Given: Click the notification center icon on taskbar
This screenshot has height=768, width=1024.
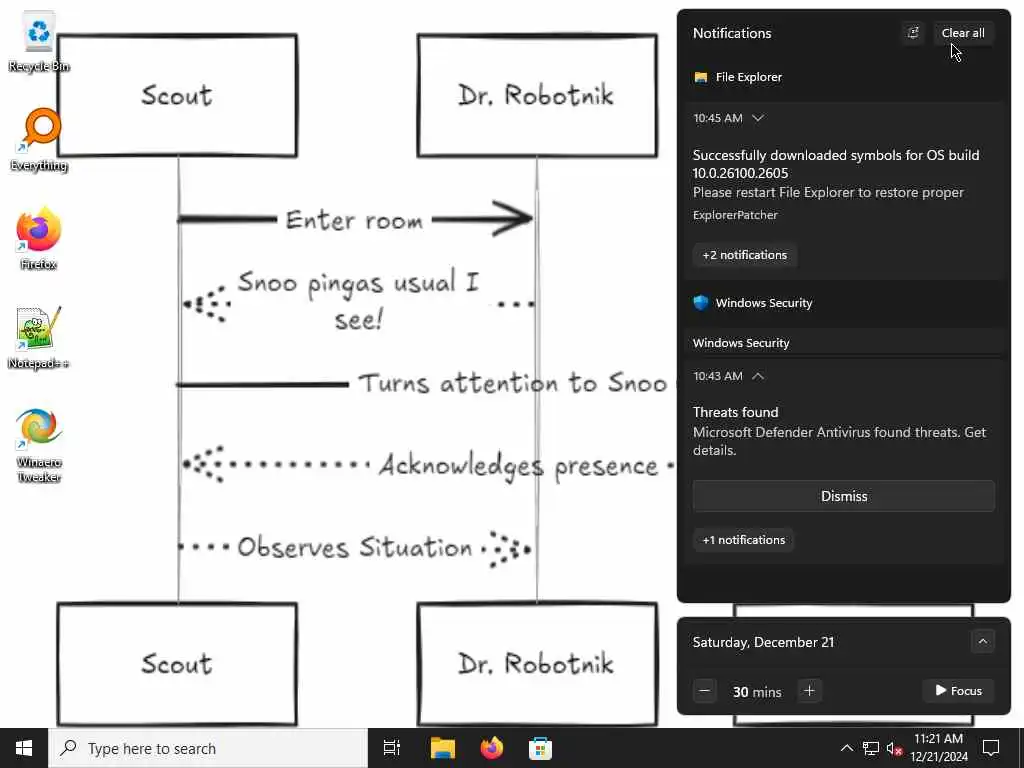Looking at the screenshot, I should pyautogui.click(x=991, y=748).
